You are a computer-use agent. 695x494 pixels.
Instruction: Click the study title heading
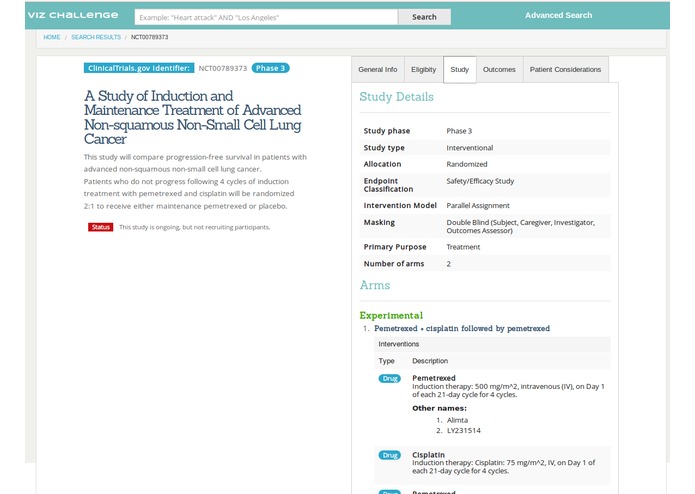point(193,117)
